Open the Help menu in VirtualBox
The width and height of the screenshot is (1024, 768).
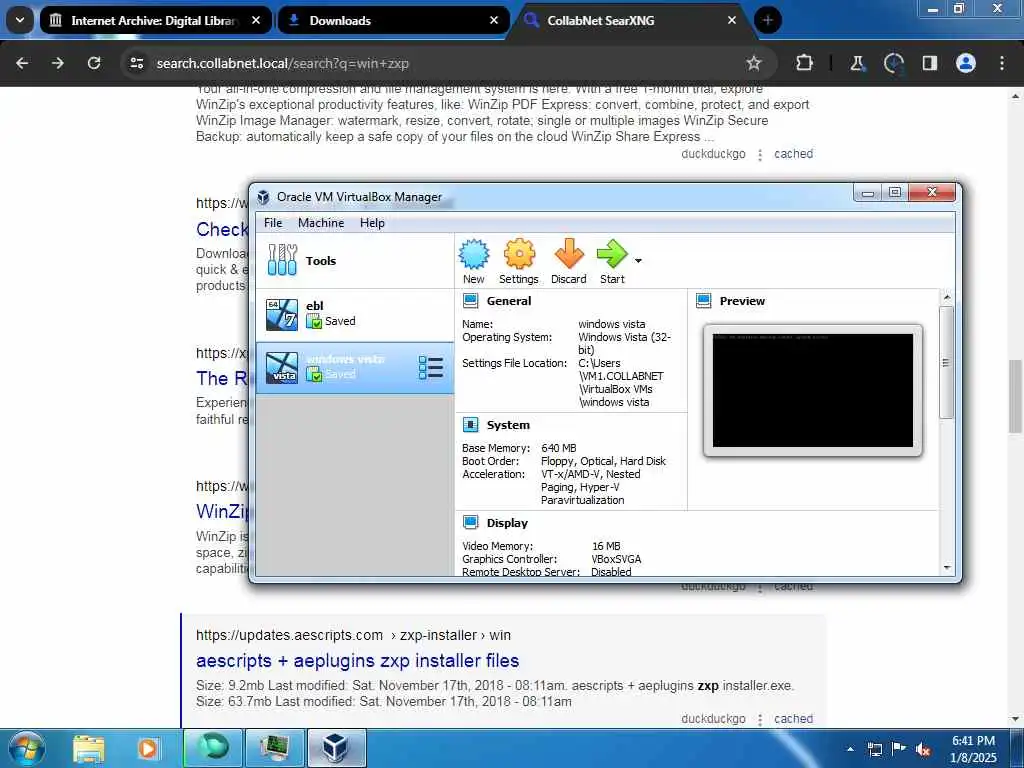point(372,223)
